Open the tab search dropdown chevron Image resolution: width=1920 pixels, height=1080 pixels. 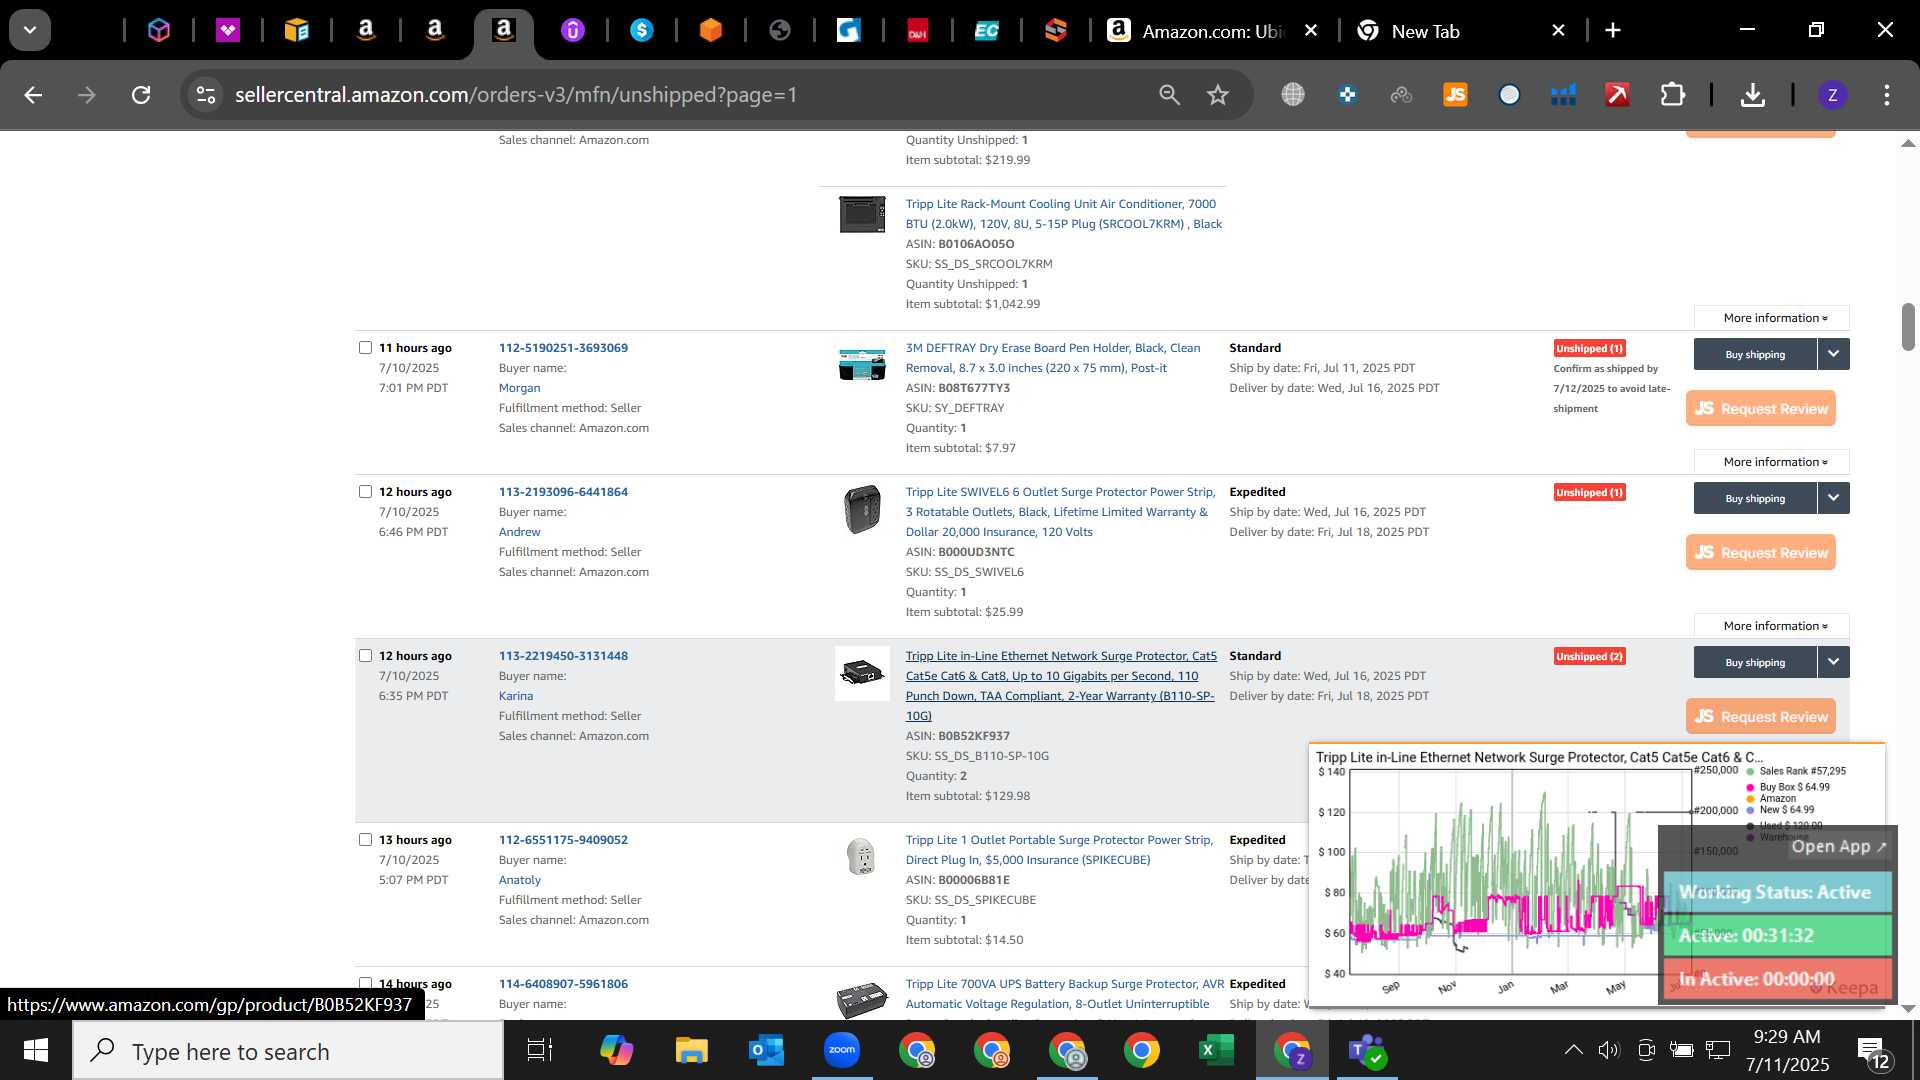30,30
